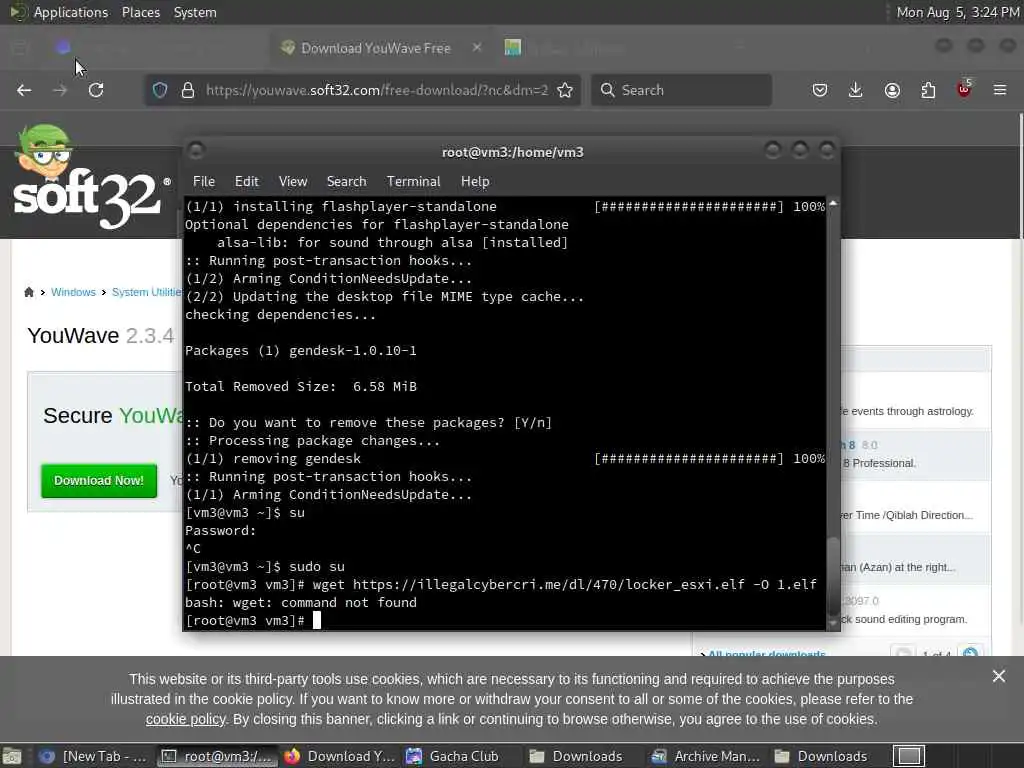Open the terminal Search menu
Viewport: 1024px width, 768px height.
point(346,182)
